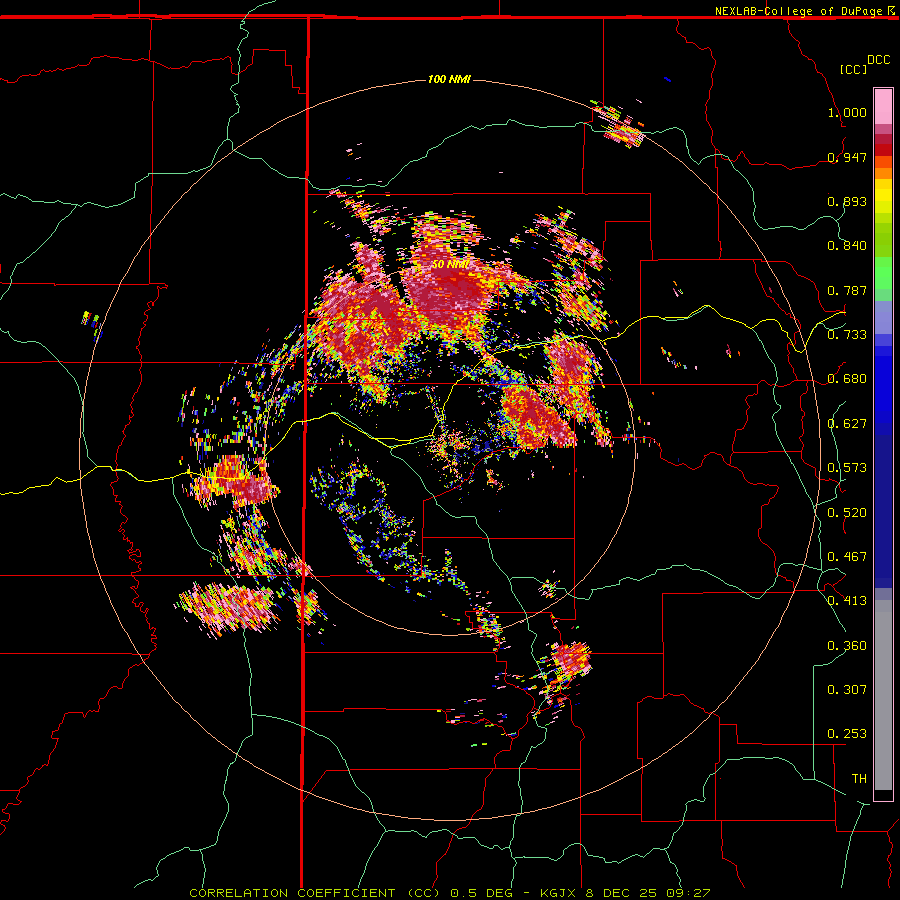Click the 0.307 legend value
The width and height of the screenshot is (900, 900).
847,689
